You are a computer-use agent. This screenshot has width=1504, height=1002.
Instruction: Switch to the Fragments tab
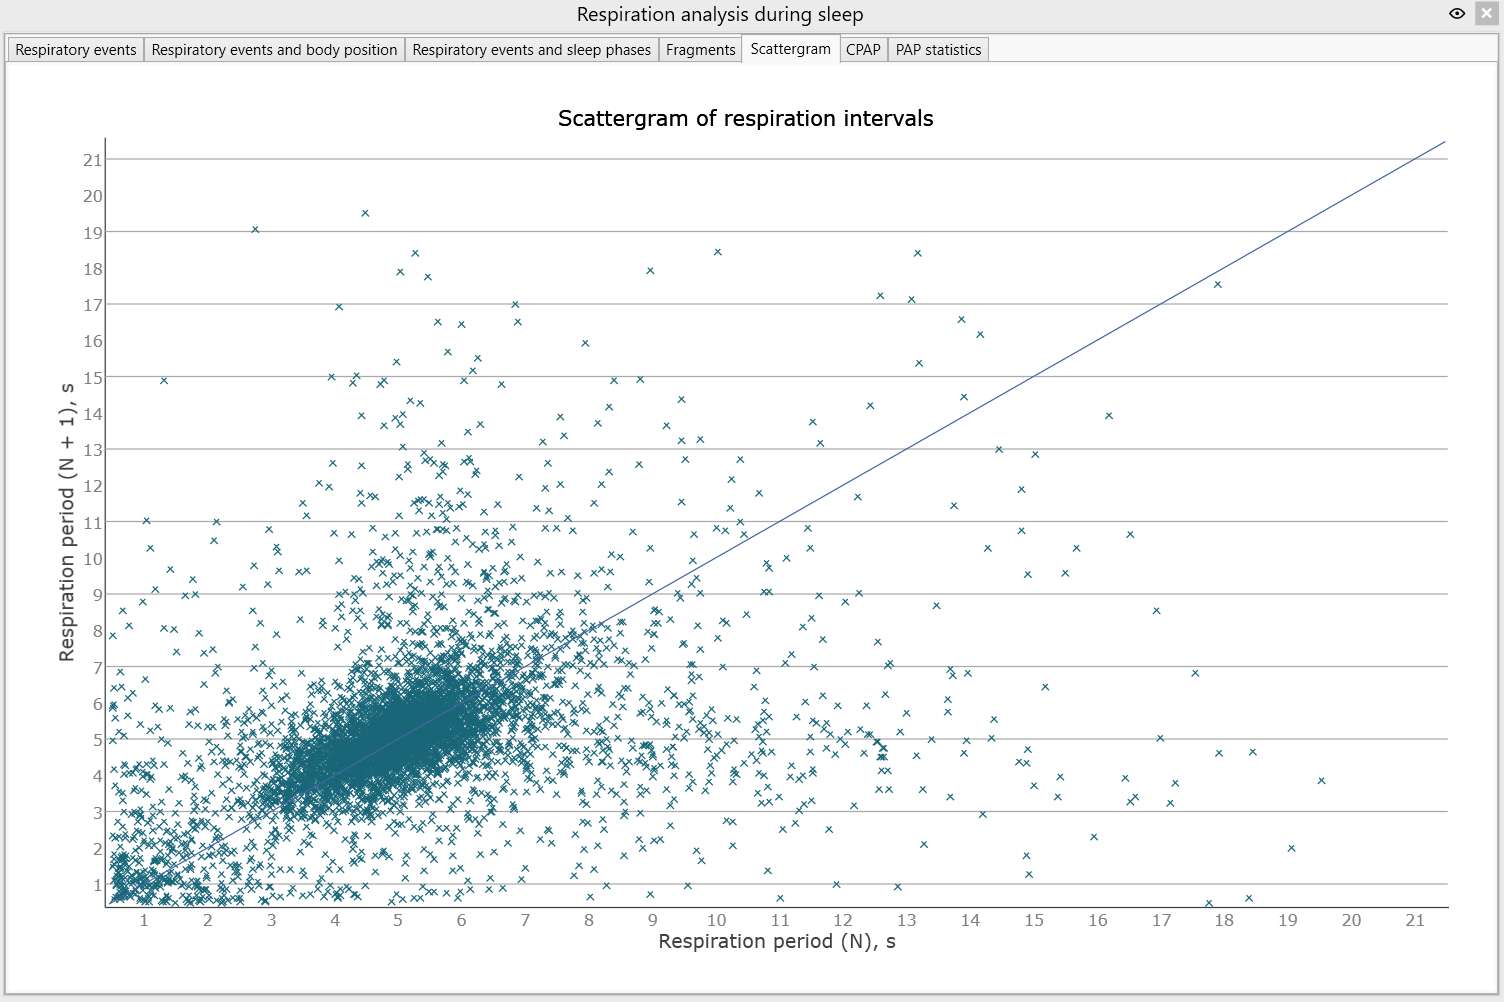(x=700, y=50)
